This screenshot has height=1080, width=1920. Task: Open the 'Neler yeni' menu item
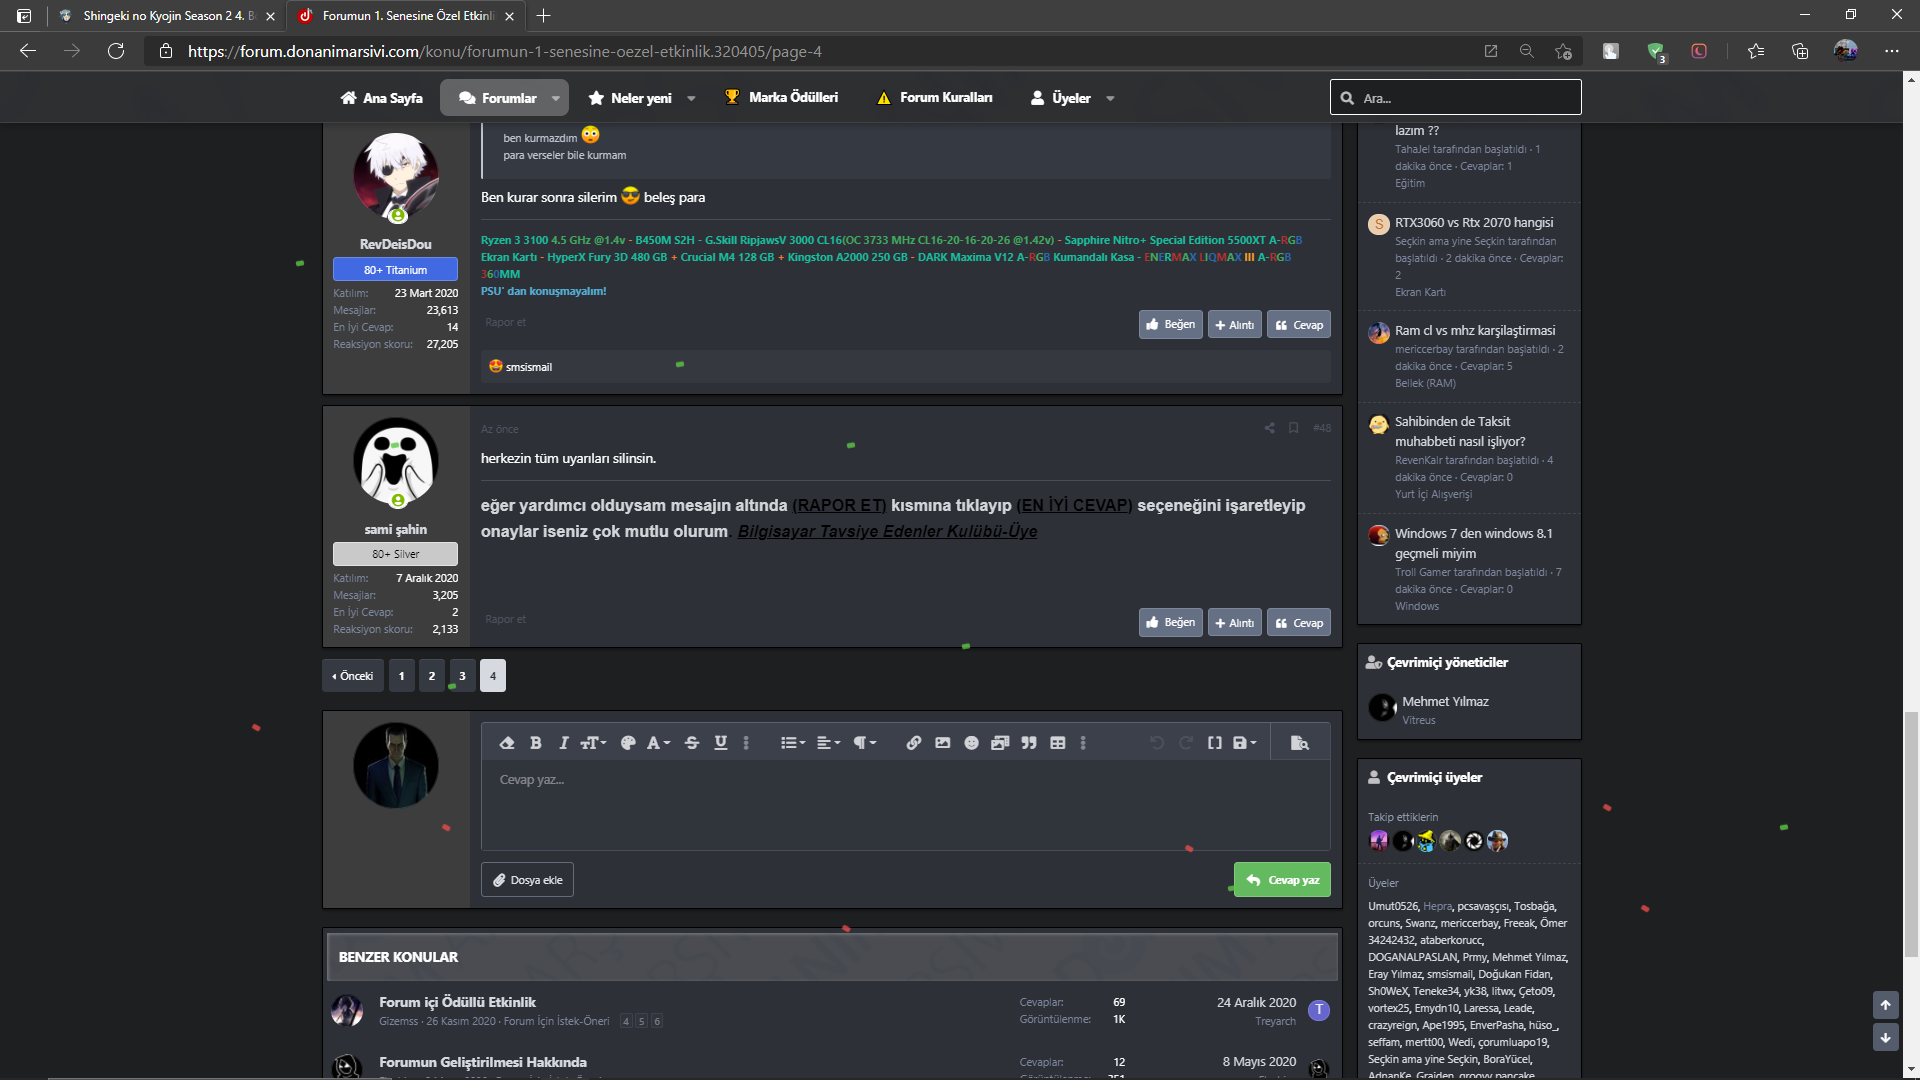tap(630, 98)
